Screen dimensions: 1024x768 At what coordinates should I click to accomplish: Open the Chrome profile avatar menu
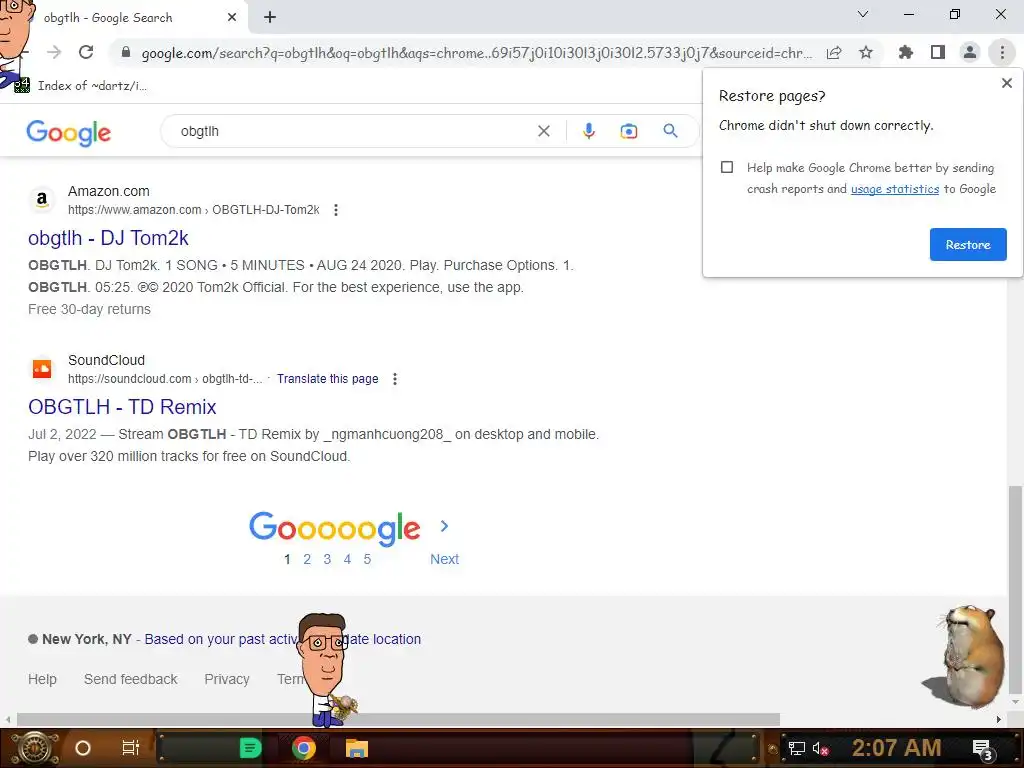(x=970, y=52)
